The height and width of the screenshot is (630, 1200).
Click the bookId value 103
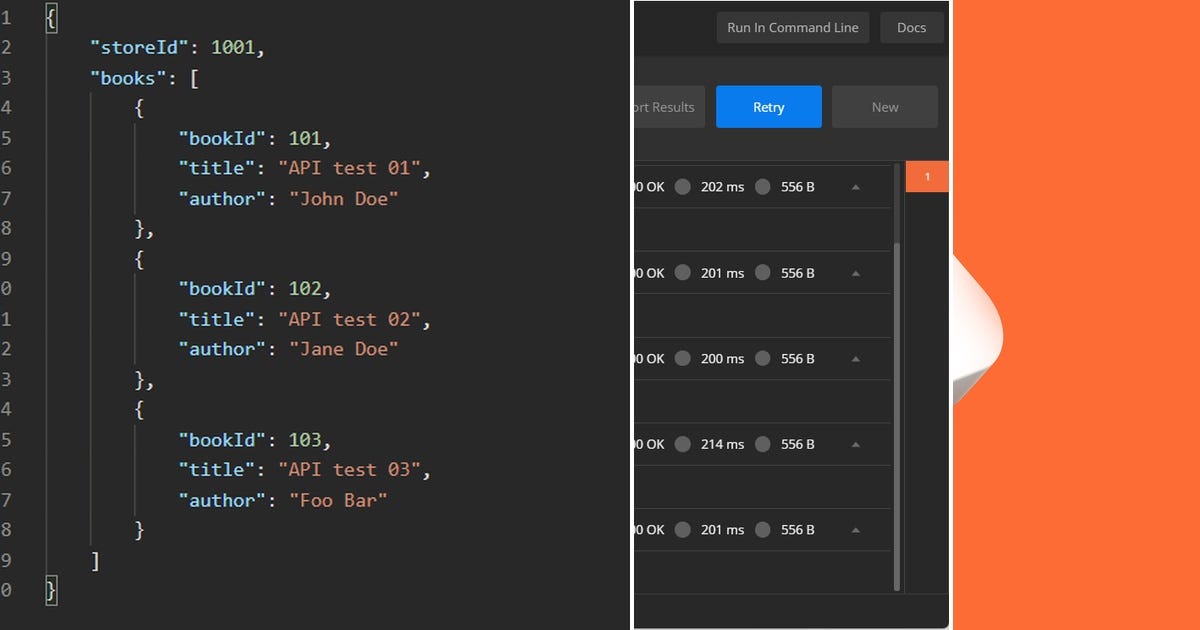pyautogui.click(x=304, y=440)
